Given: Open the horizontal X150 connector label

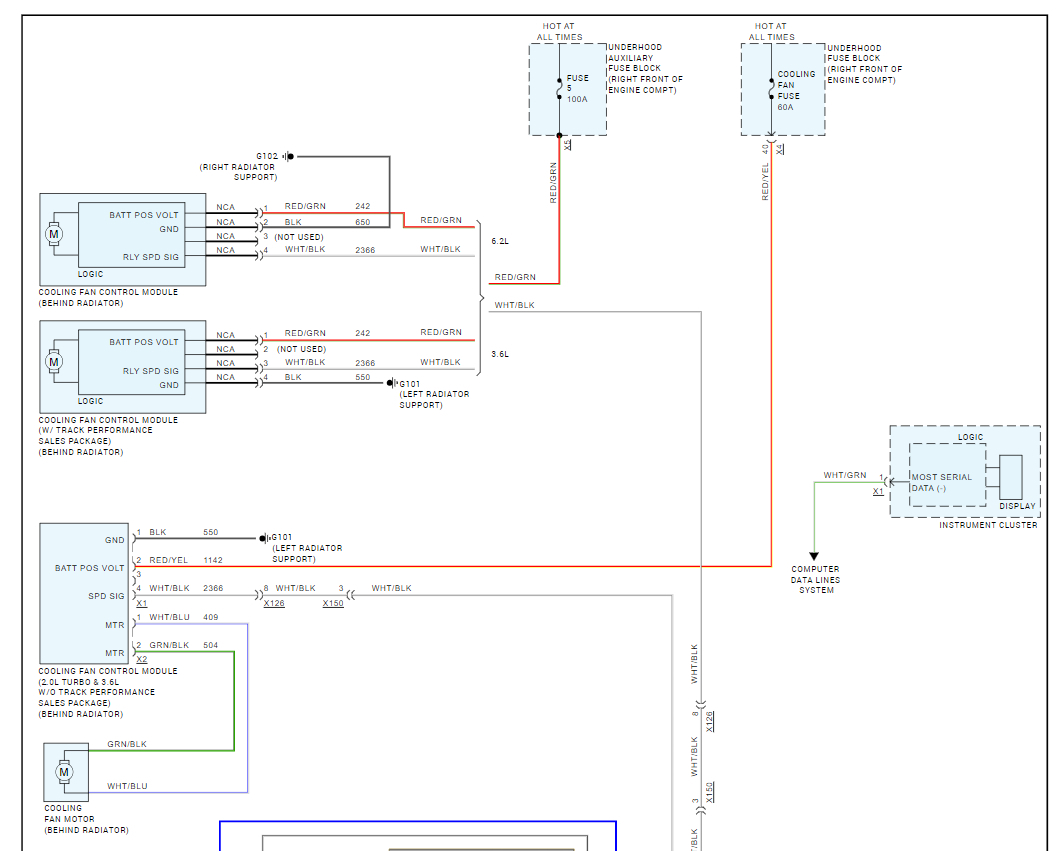Looking at the screenshot, I should coord(333,603).
